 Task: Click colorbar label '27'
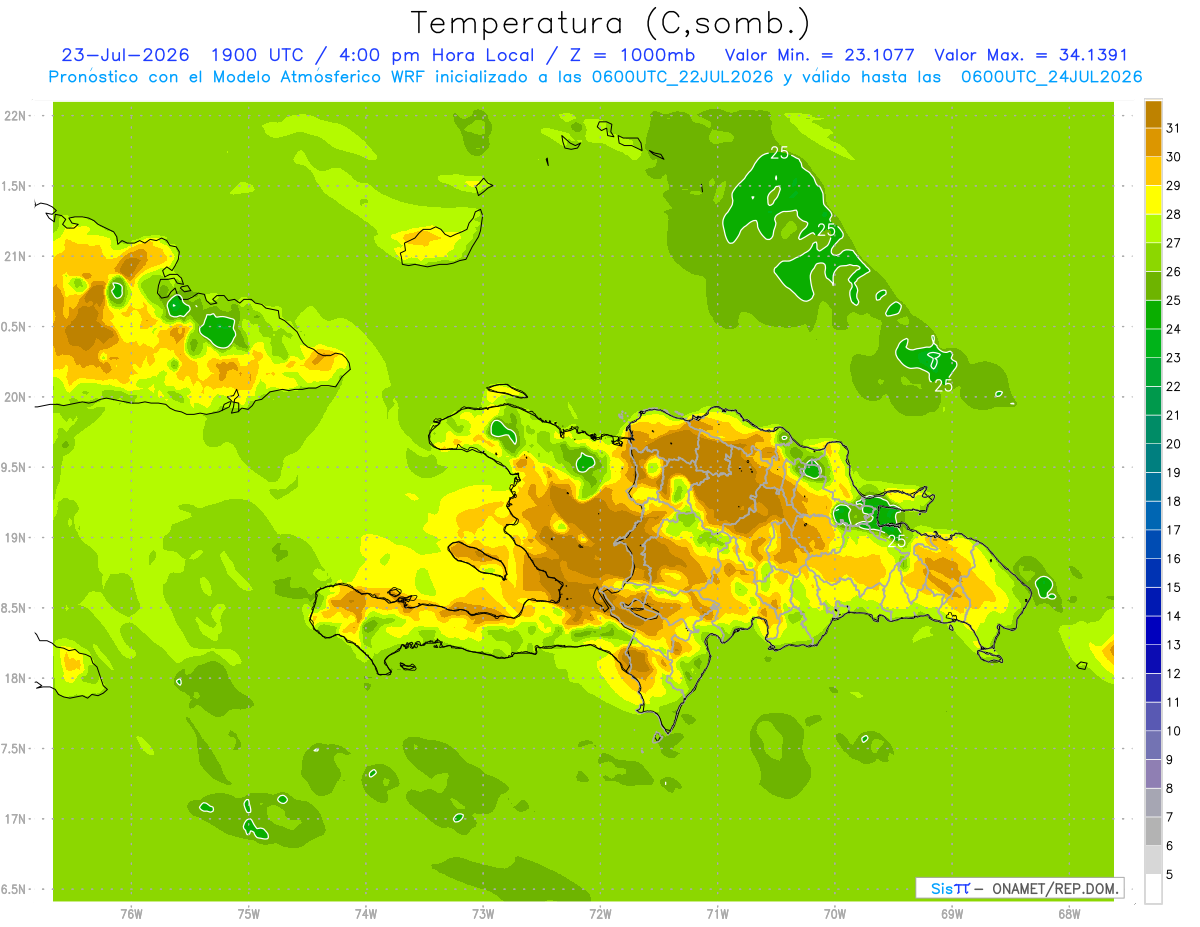coord(1174,243)
